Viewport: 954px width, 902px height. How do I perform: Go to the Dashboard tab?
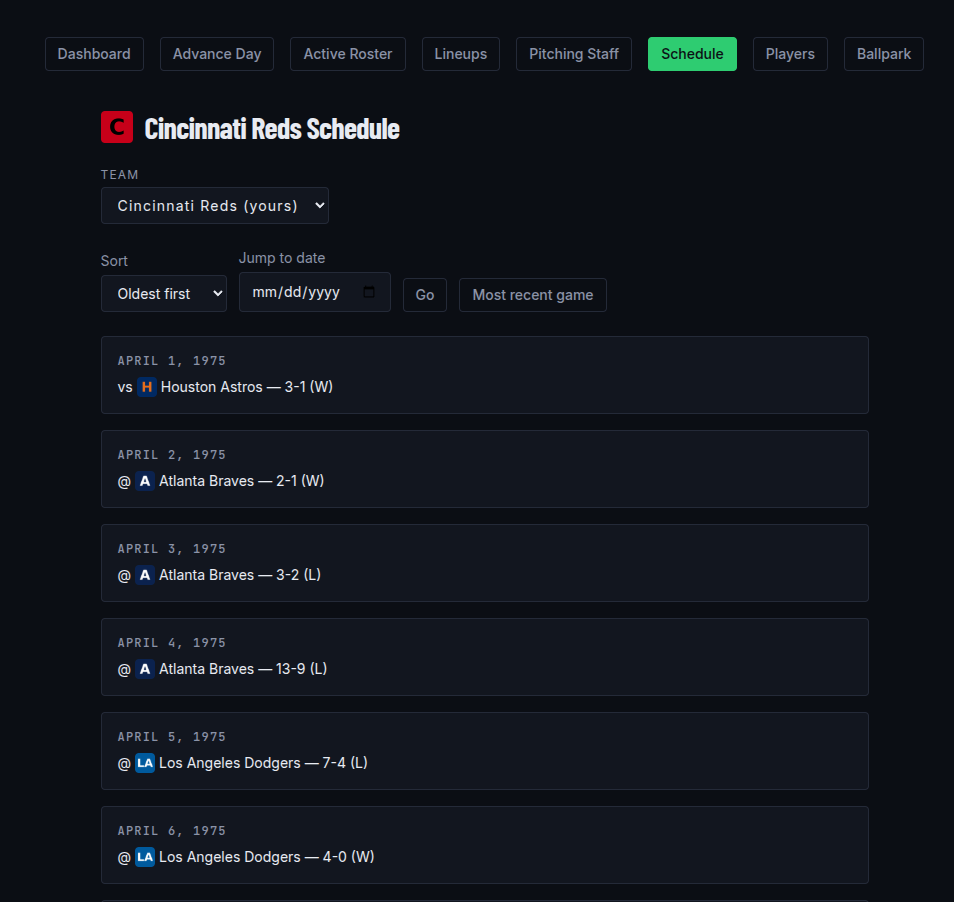(x=94, y=54)
